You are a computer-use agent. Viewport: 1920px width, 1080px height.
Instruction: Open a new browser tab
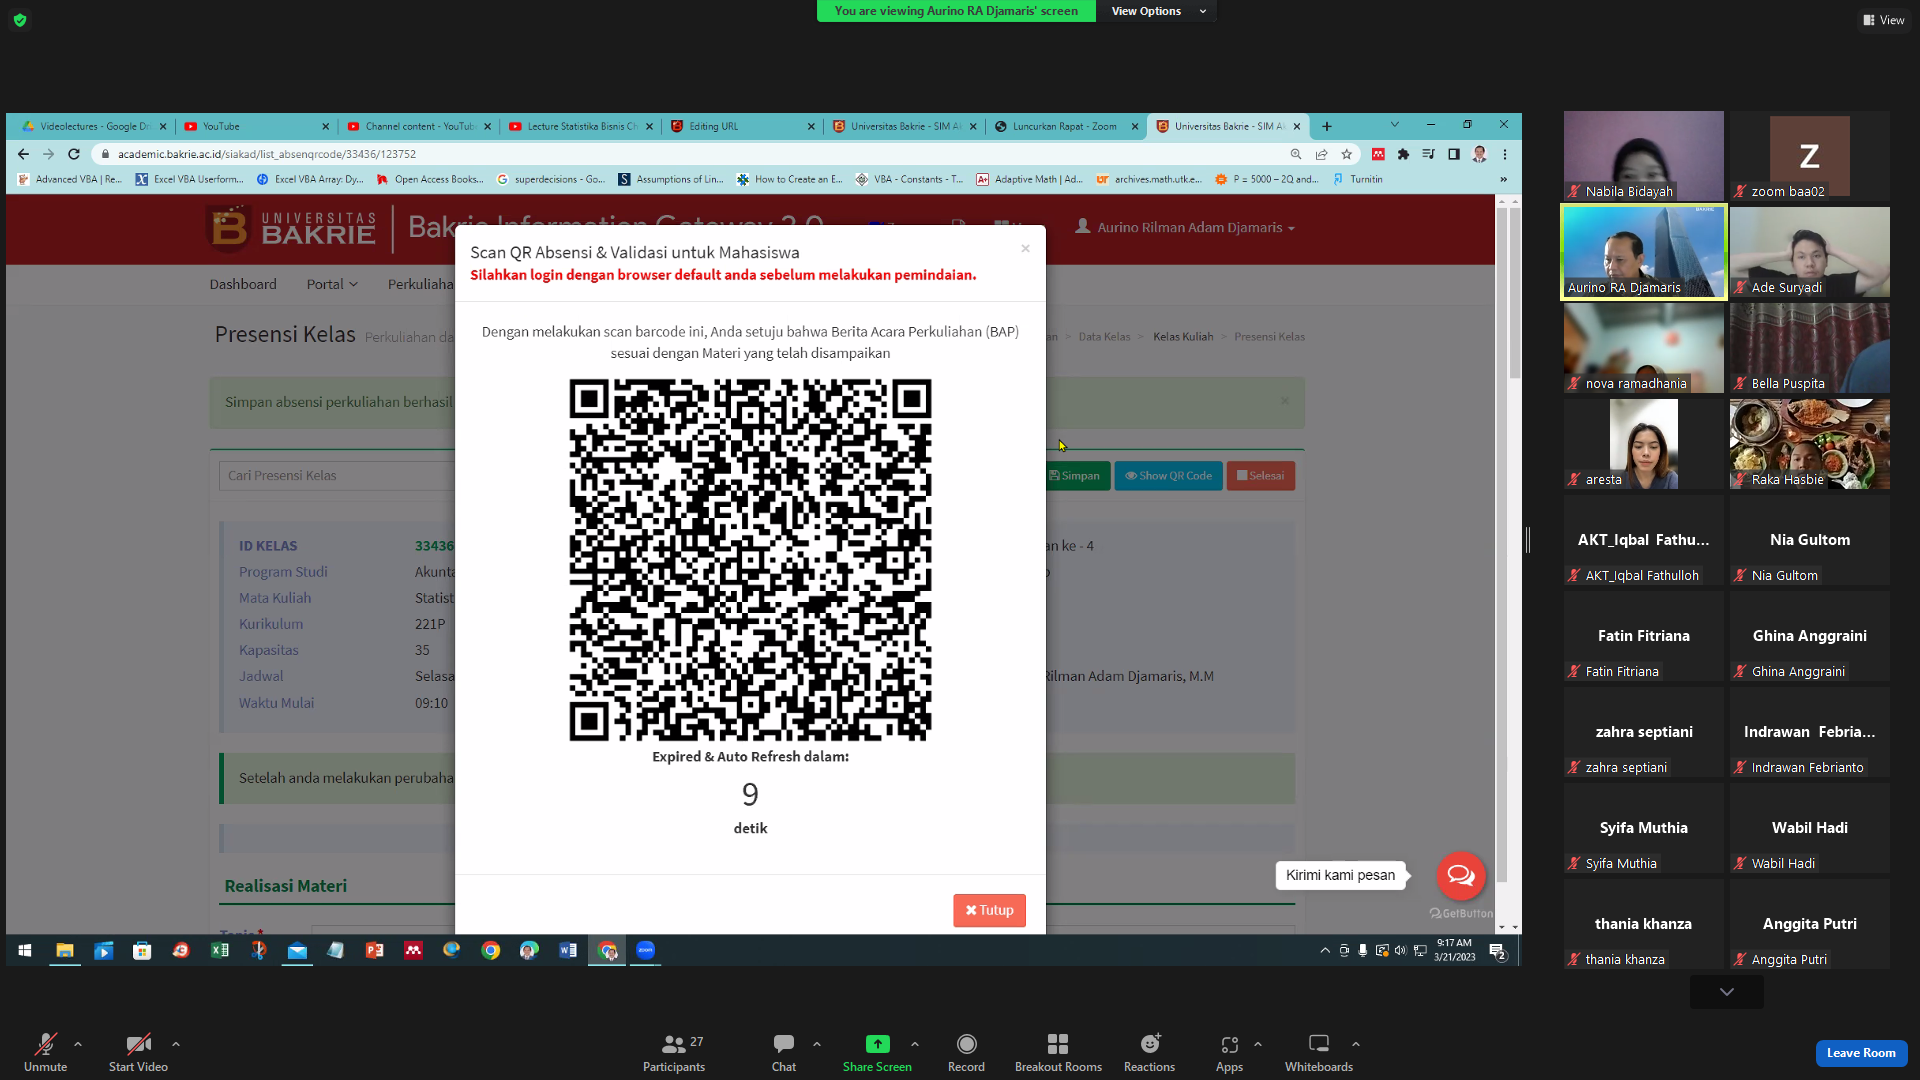(x=1327, y=126)
